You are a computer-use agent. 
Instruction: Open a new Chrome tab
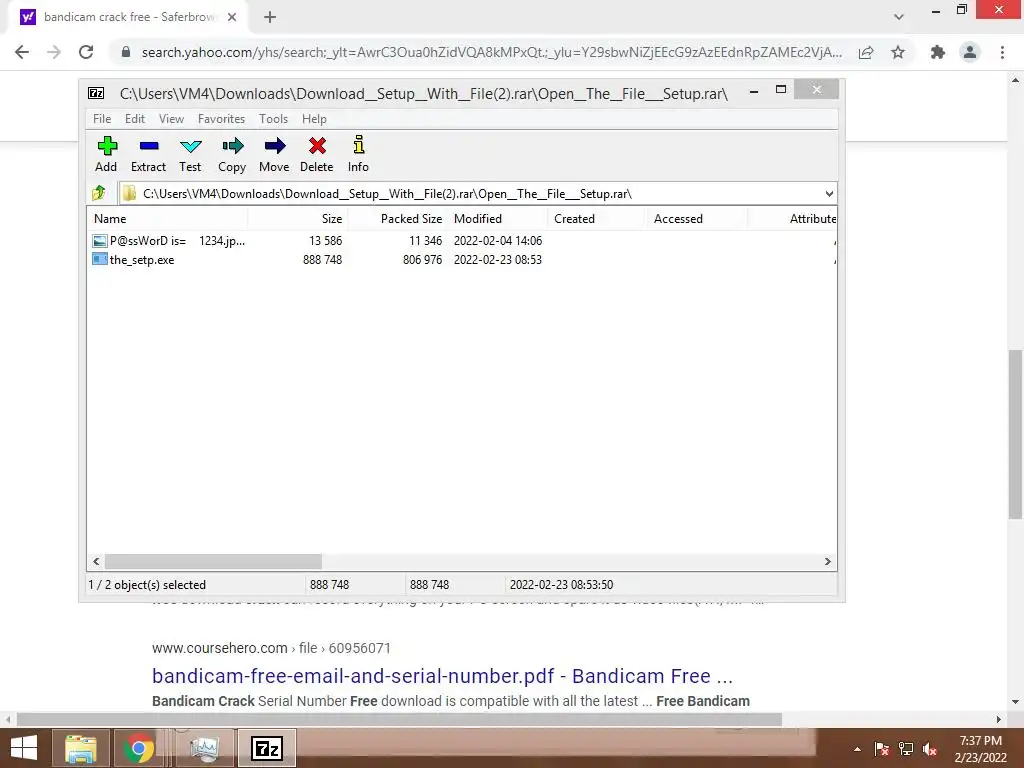coord(270,18)
